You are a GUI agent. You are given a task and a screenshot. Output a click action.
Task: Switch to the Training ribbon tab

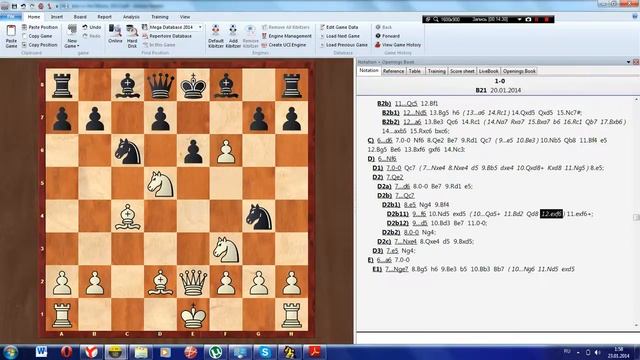click(160, 17)
